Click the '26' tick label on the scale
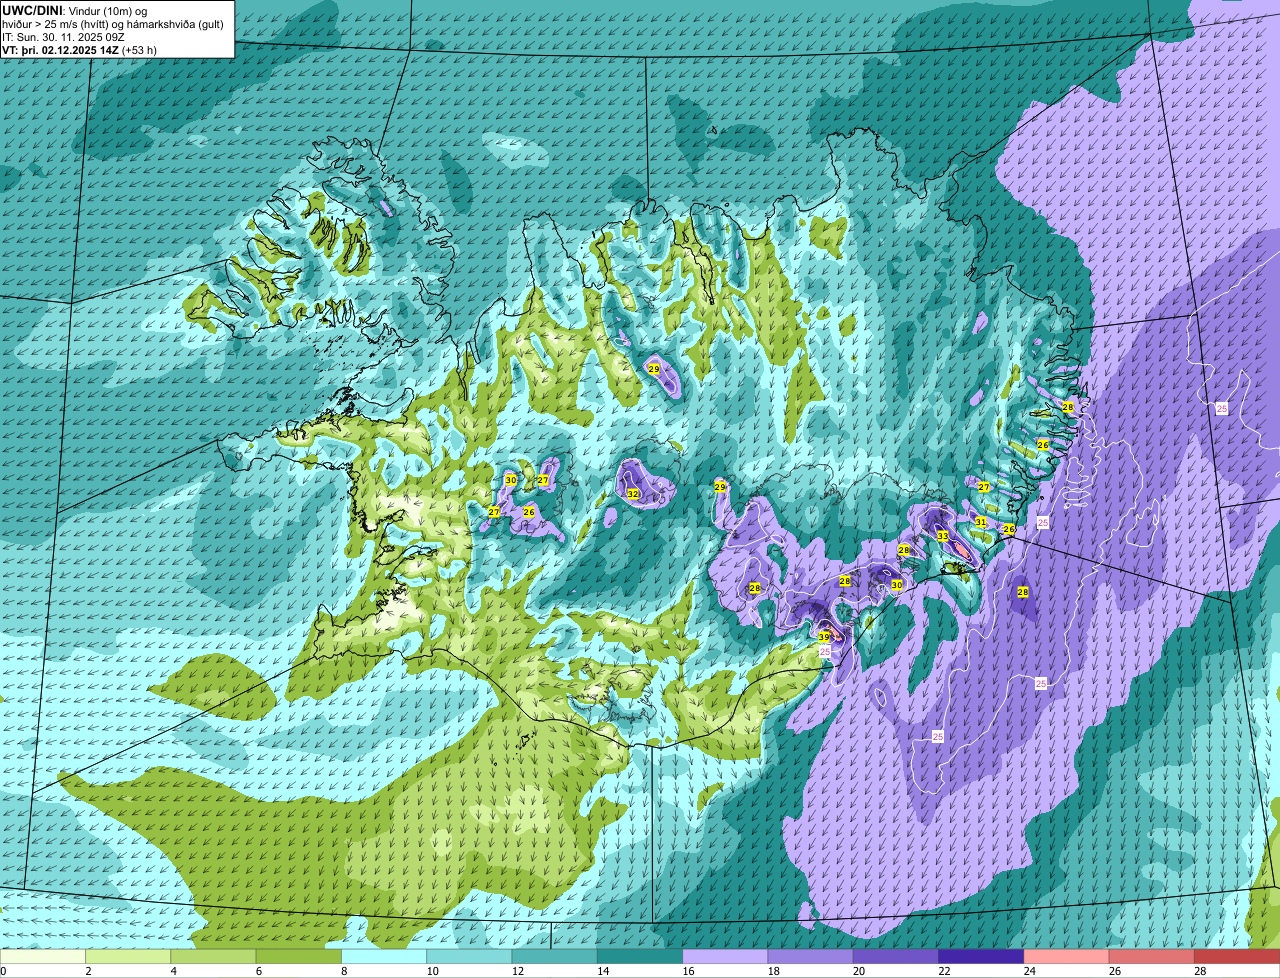Viewport: 1280px width, 978px height. pos(1115,971)
